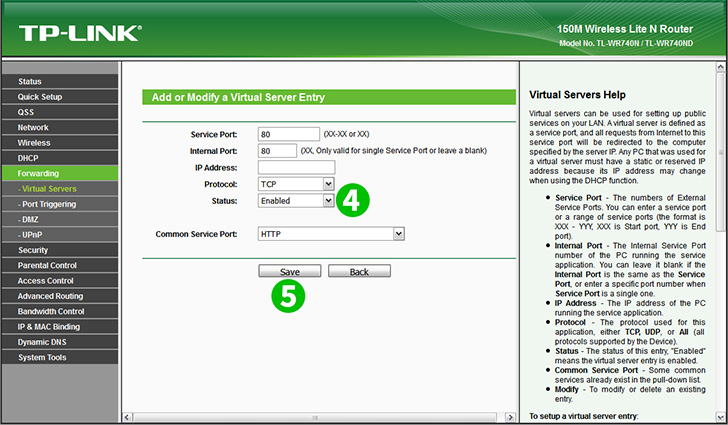This screenshot has height=425, width=728.
Task: Open System Tools in the sidebar
Action: [60, 357]
